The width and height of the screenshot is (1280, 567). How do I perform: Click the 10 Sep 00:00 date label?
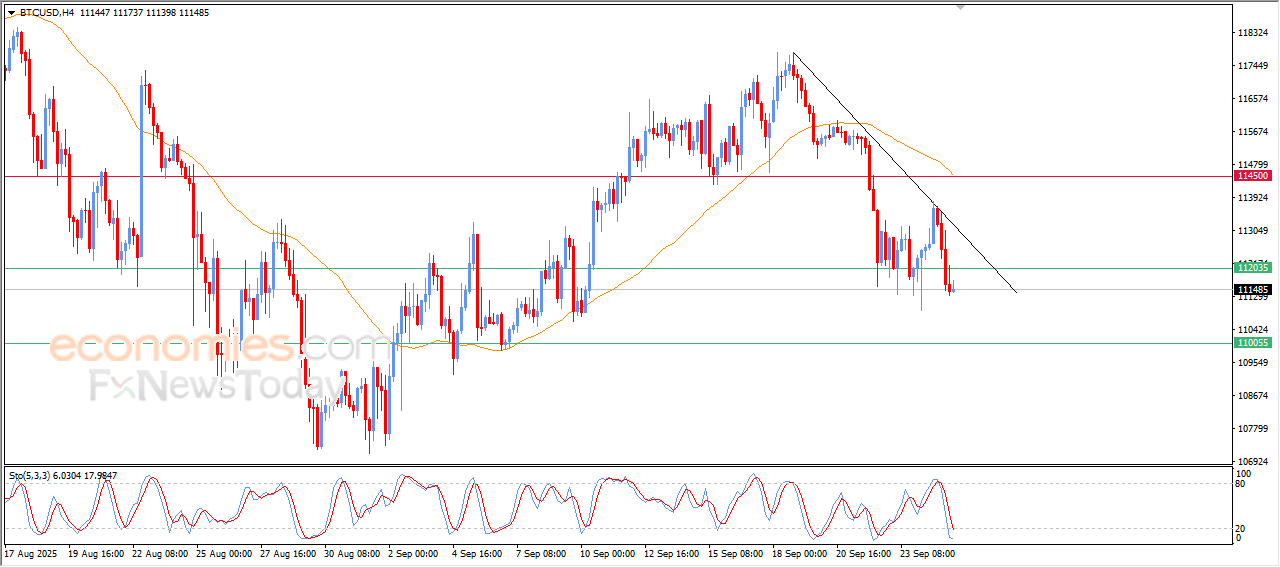pos(608,552)
